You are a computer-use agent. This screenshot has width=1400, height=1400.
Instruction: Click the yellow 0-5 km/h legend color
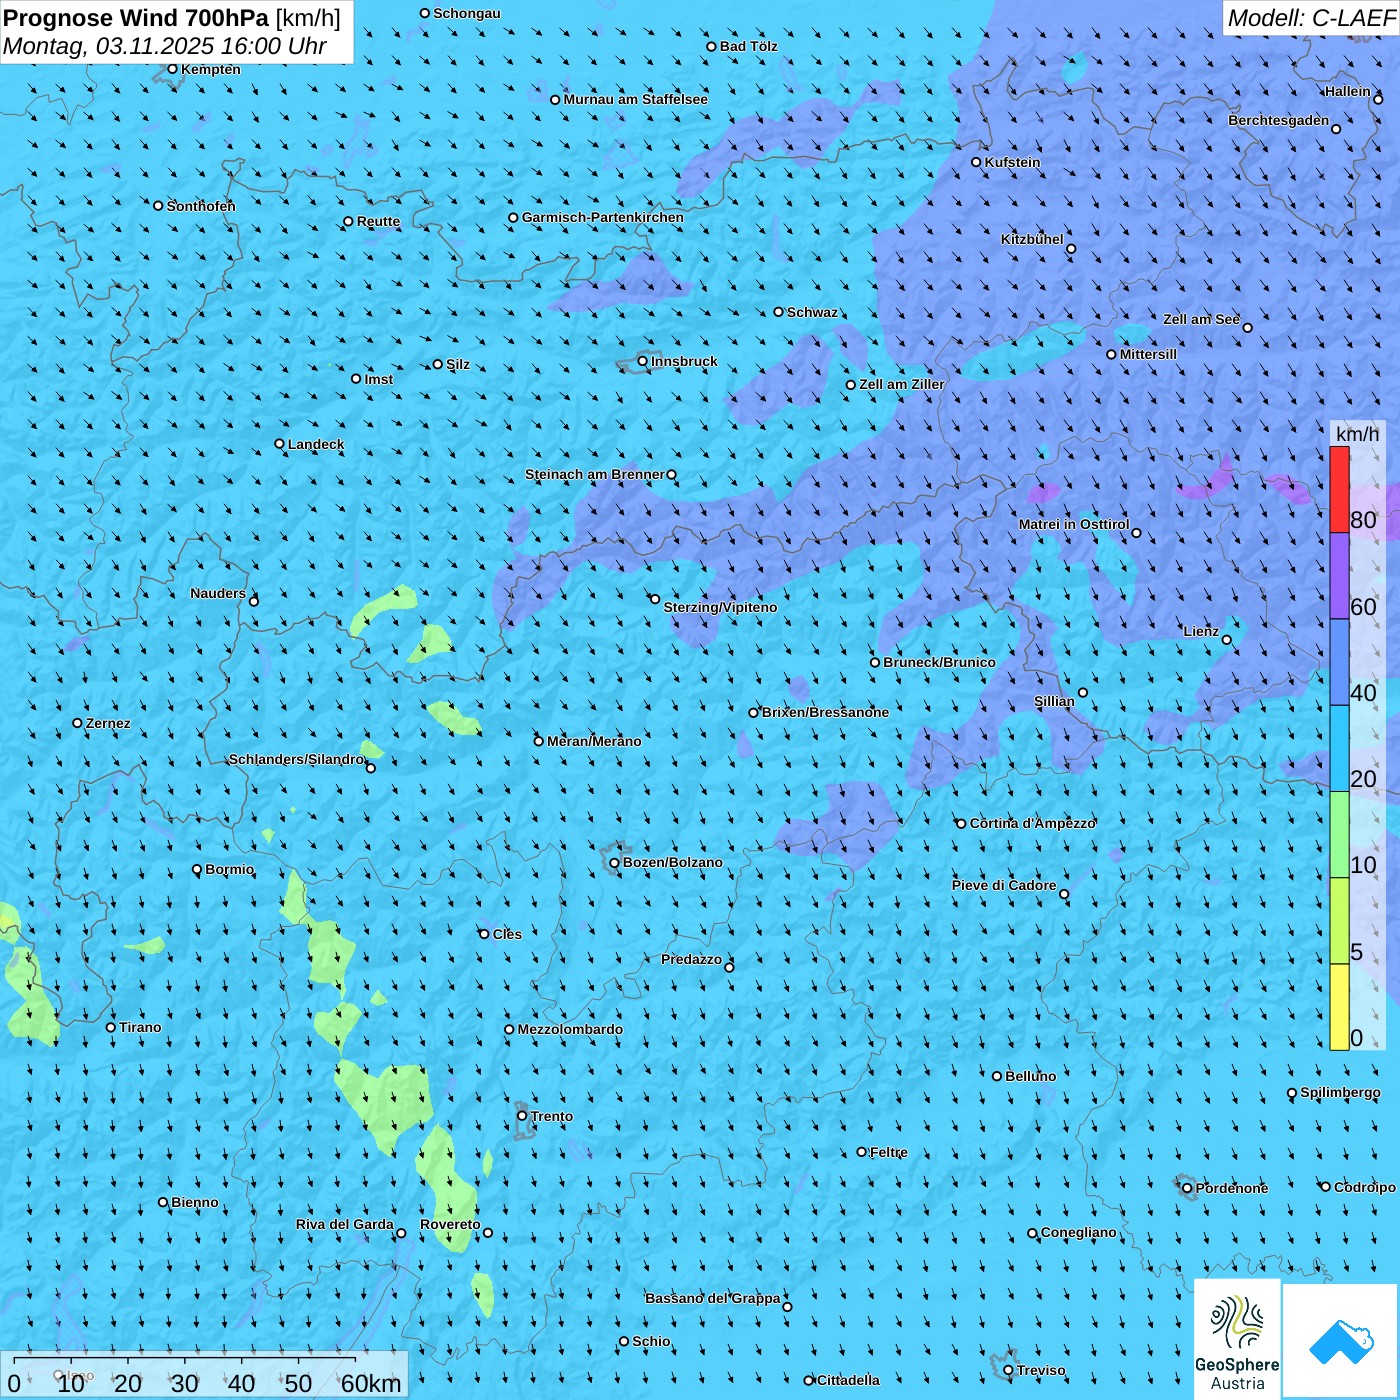1339,1007
